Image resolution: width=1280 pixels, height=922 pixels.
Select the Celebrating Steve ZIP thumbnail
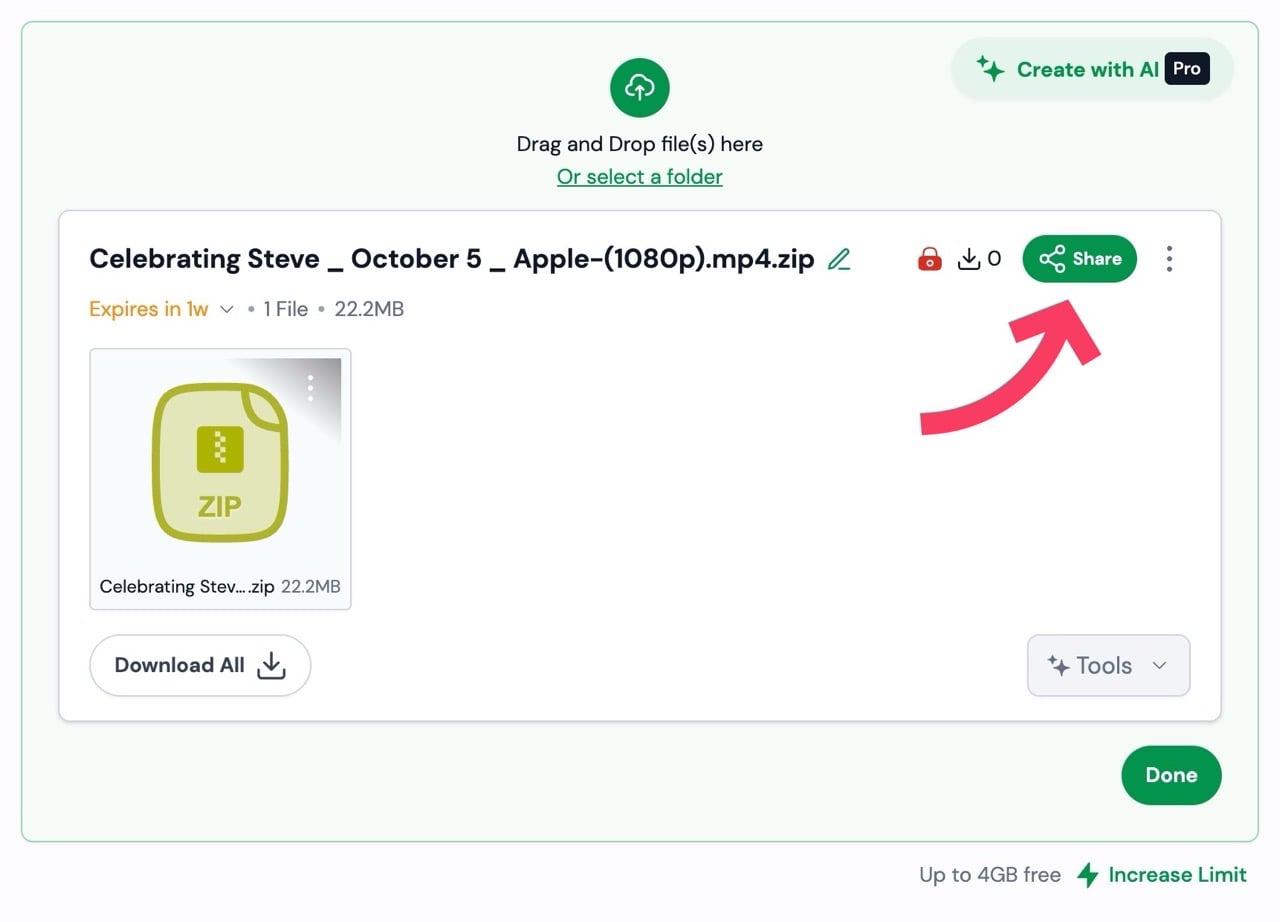click(219, 460)
